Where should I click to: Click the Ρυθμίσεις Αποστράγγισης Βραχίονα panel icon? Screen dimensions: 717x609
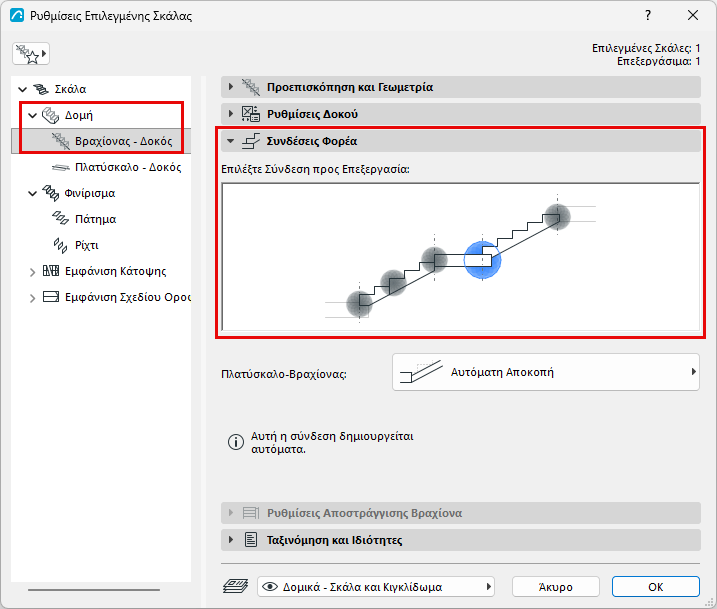pos(251,513)
